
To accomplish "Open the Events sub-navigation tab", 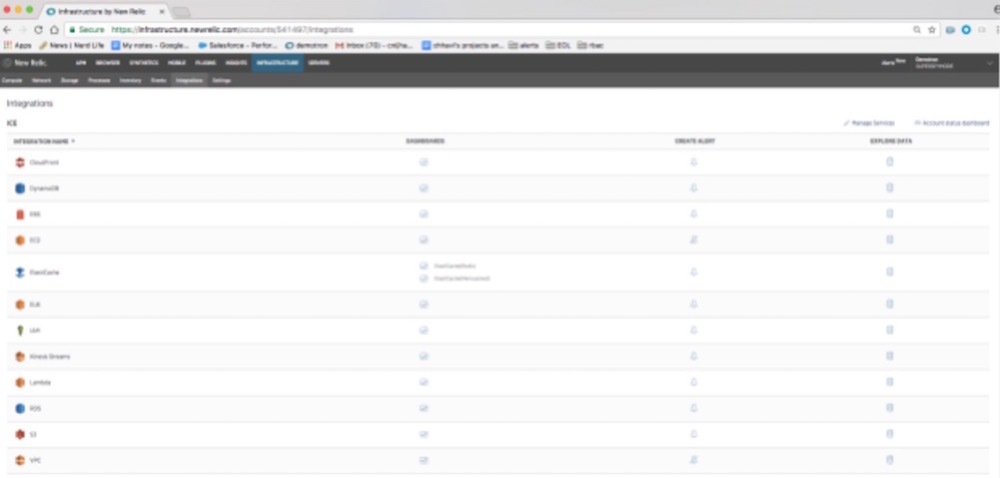I will 158,81.
